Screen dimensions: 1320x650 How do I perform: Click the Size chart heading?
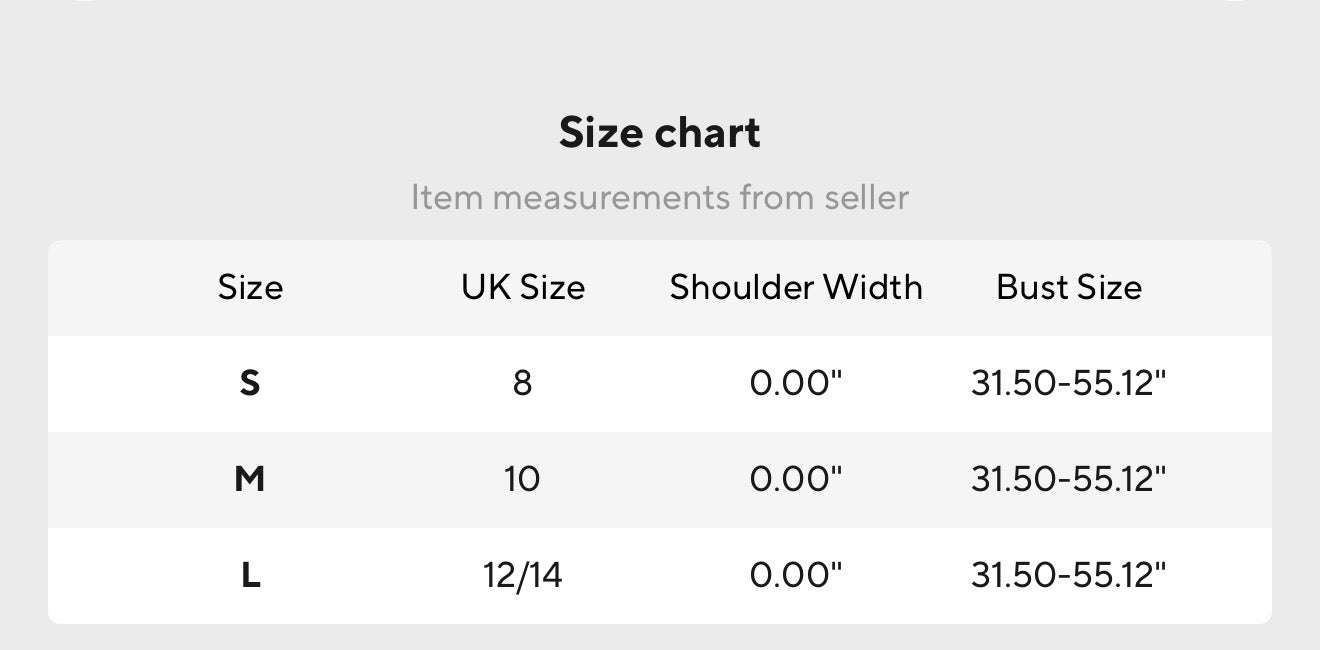pyautogui.click(x=659, y=133)
